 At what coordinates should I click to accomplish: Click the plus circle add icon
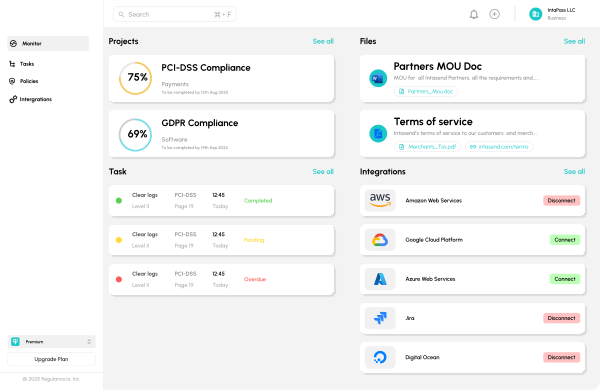click(x=494, y=14)
